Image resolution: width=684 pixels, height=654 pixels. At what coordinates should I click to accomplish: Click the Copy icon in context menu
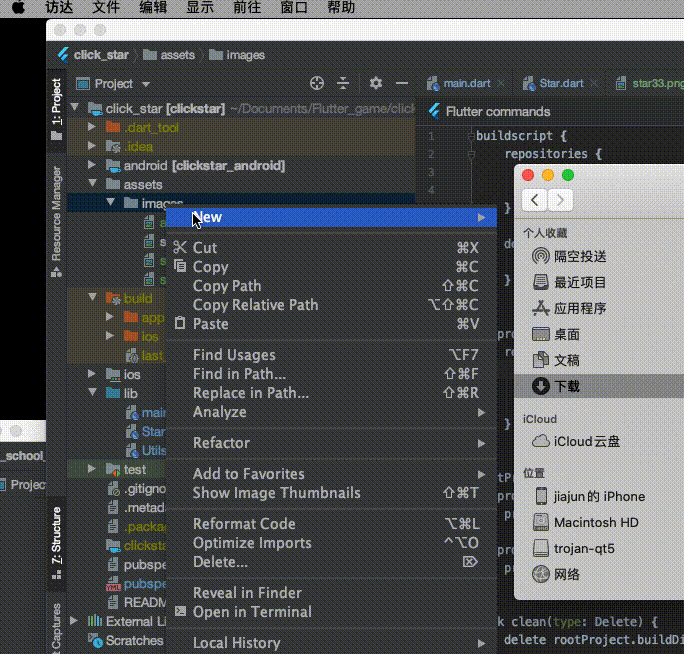coord(180,266)
